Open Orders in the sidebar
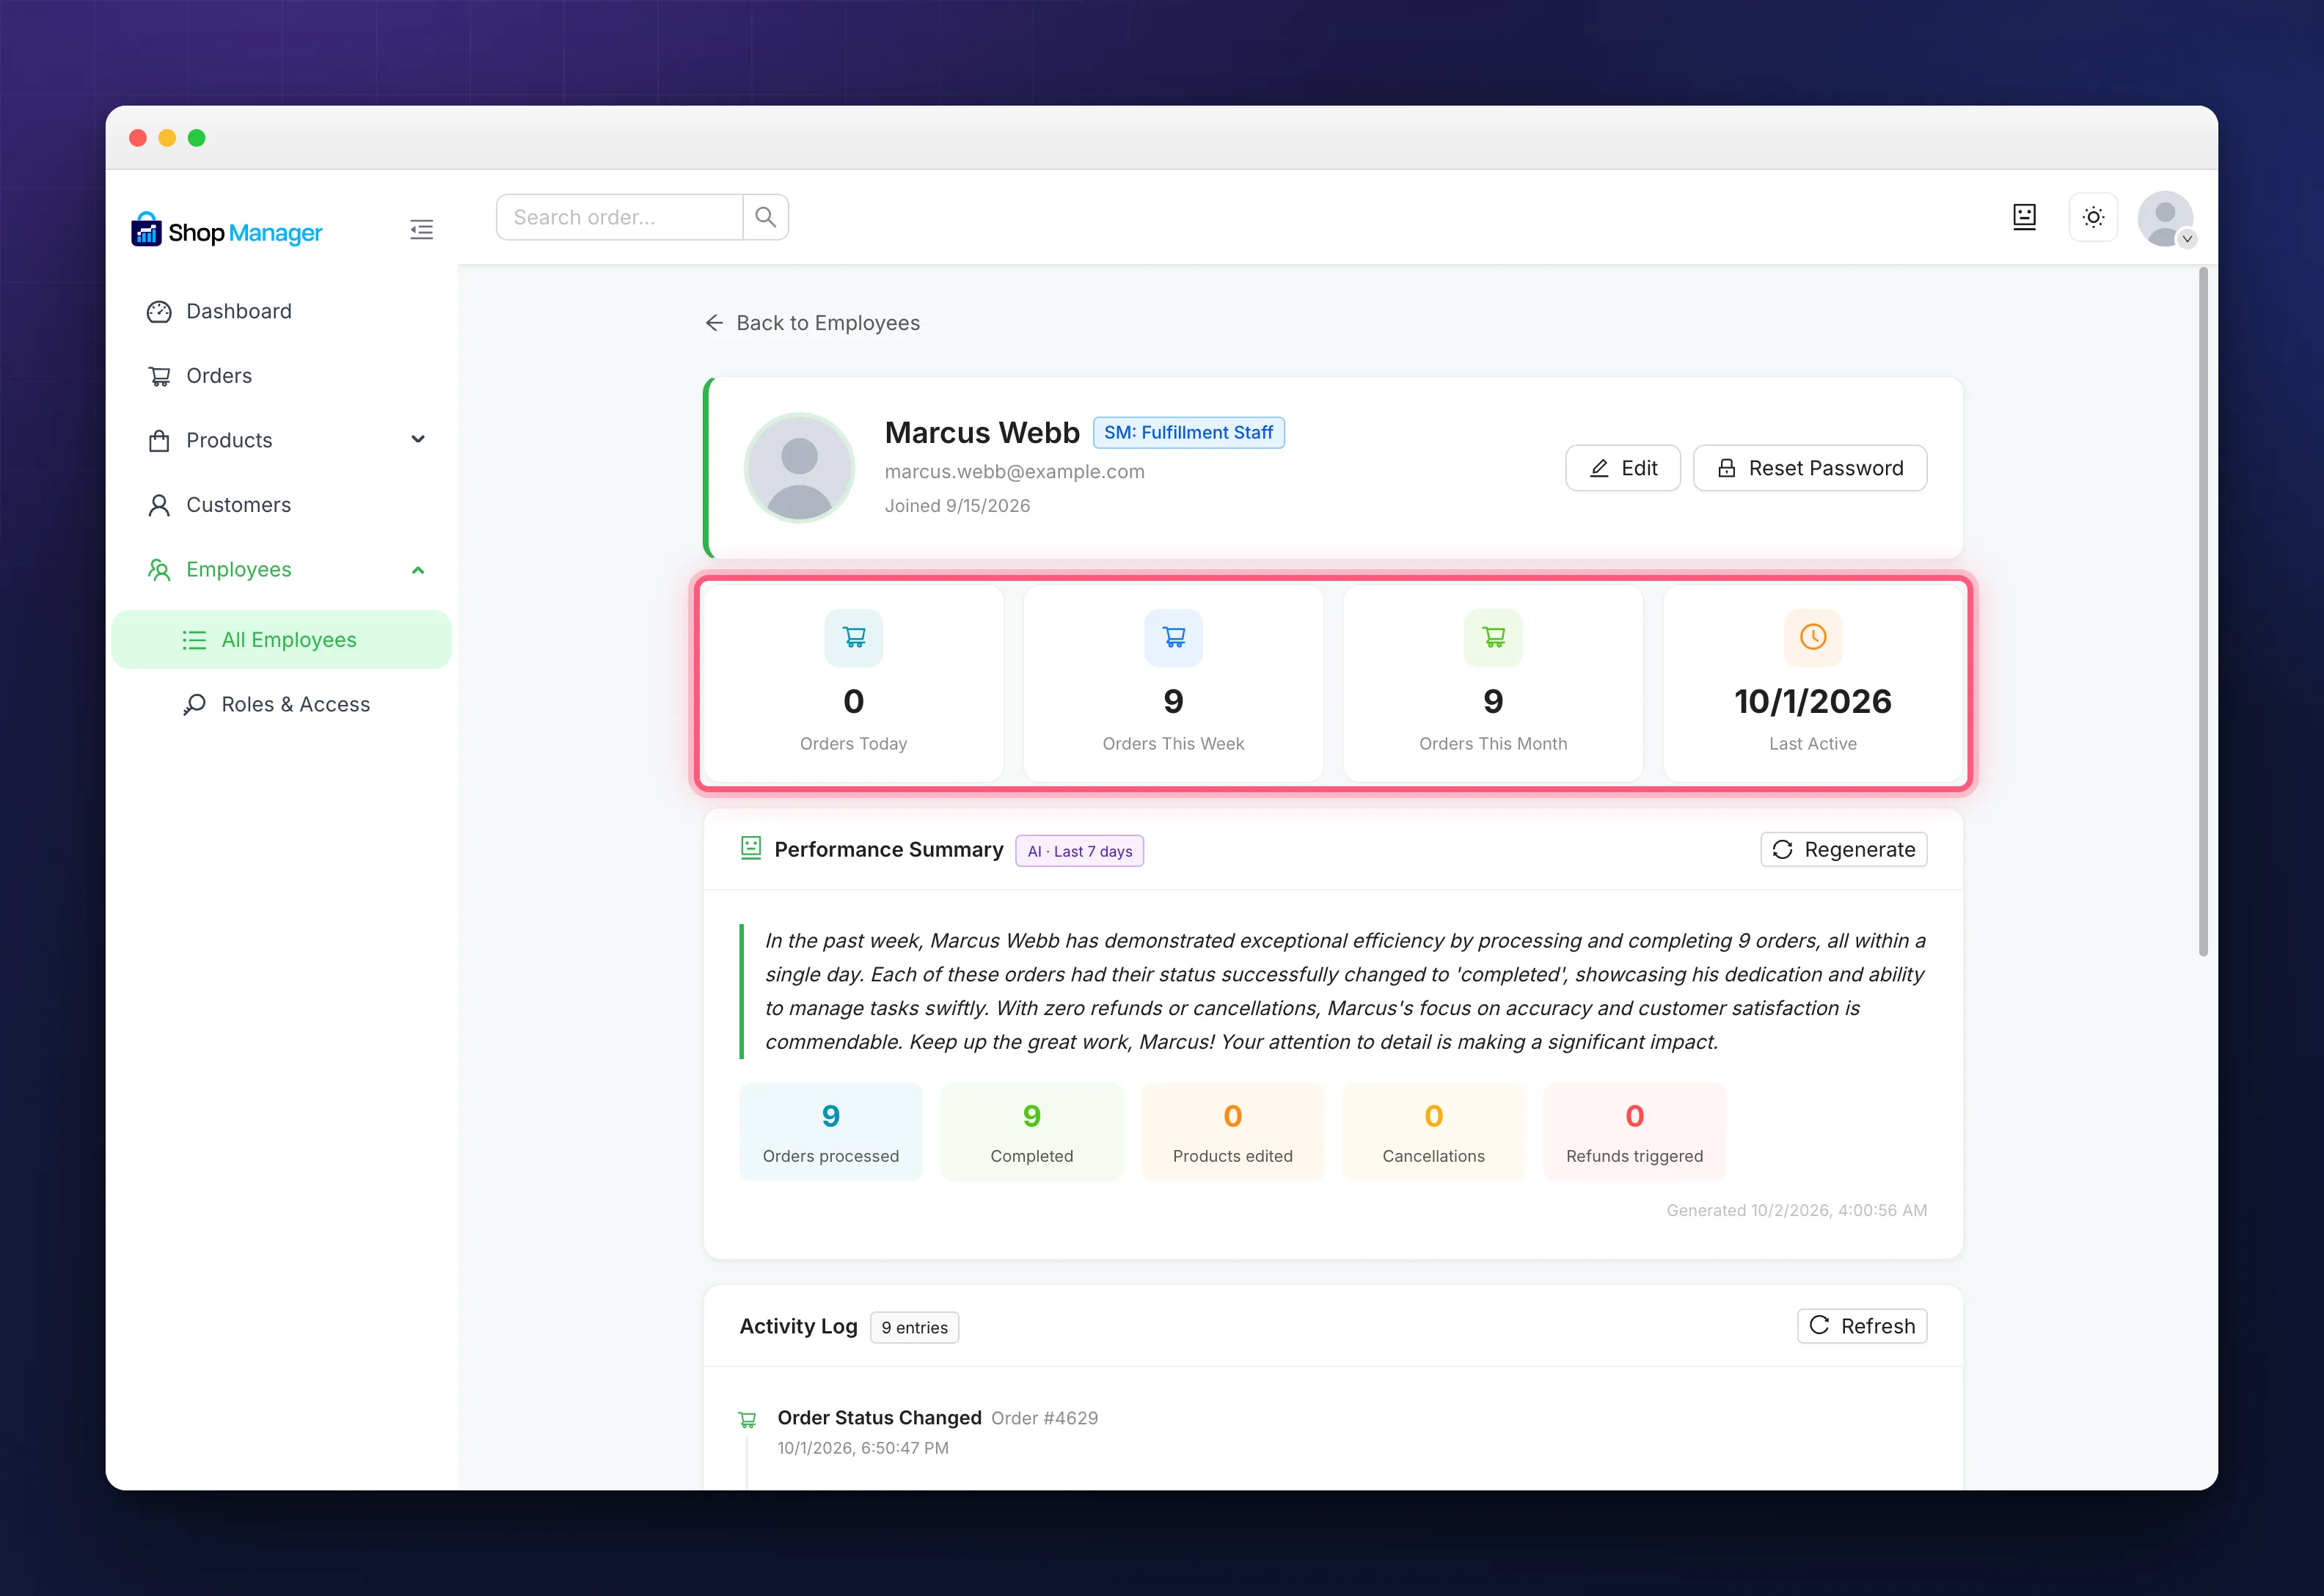The width and height of the screenshot is (2324, 1596). pyautogui.click(x=282, y=376)
